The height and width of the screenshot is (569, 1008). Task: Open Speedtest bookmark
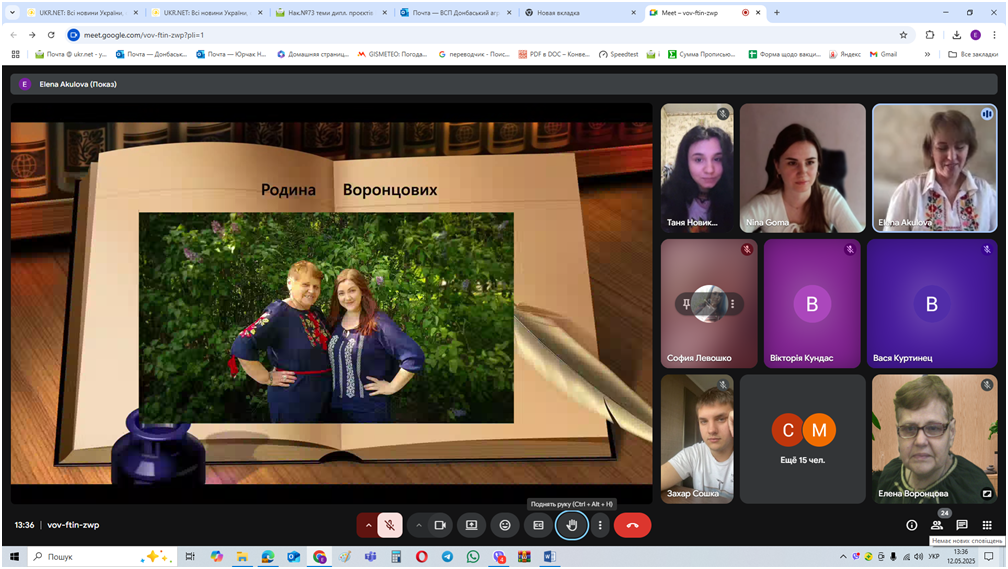(618, 54)
